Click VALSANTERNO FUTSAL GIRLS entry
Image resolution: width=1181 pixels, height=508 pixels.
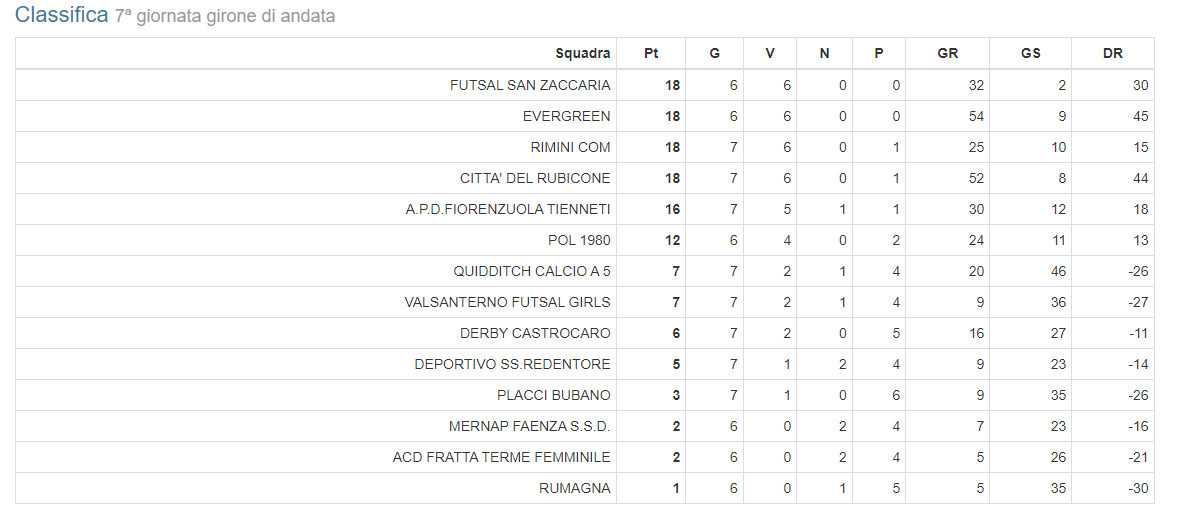508,302
